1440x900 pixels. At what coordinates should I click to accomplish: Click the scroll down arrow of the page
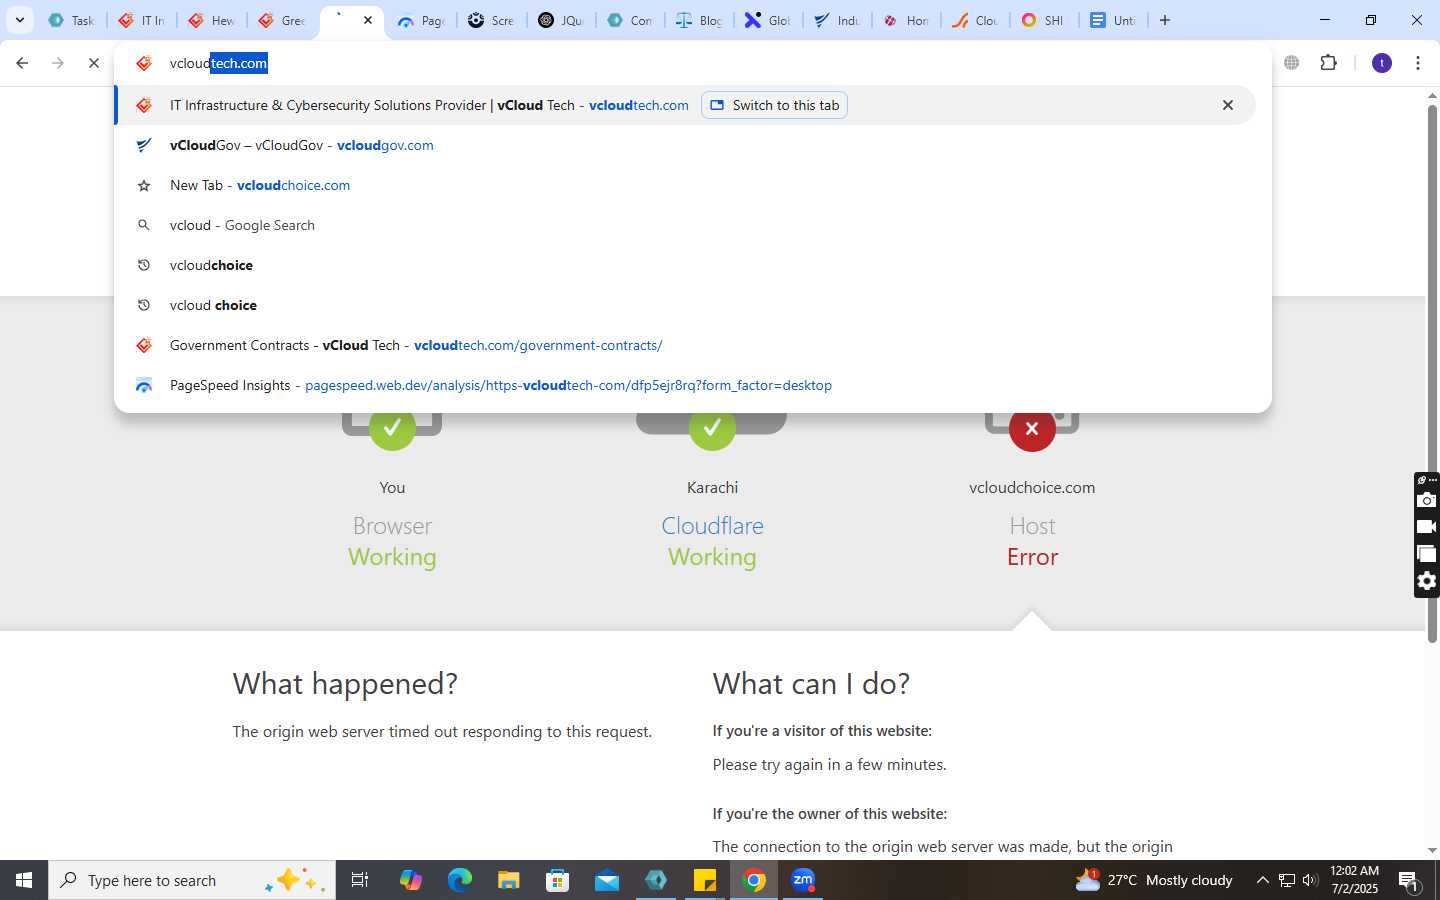tap(1432, 850)
